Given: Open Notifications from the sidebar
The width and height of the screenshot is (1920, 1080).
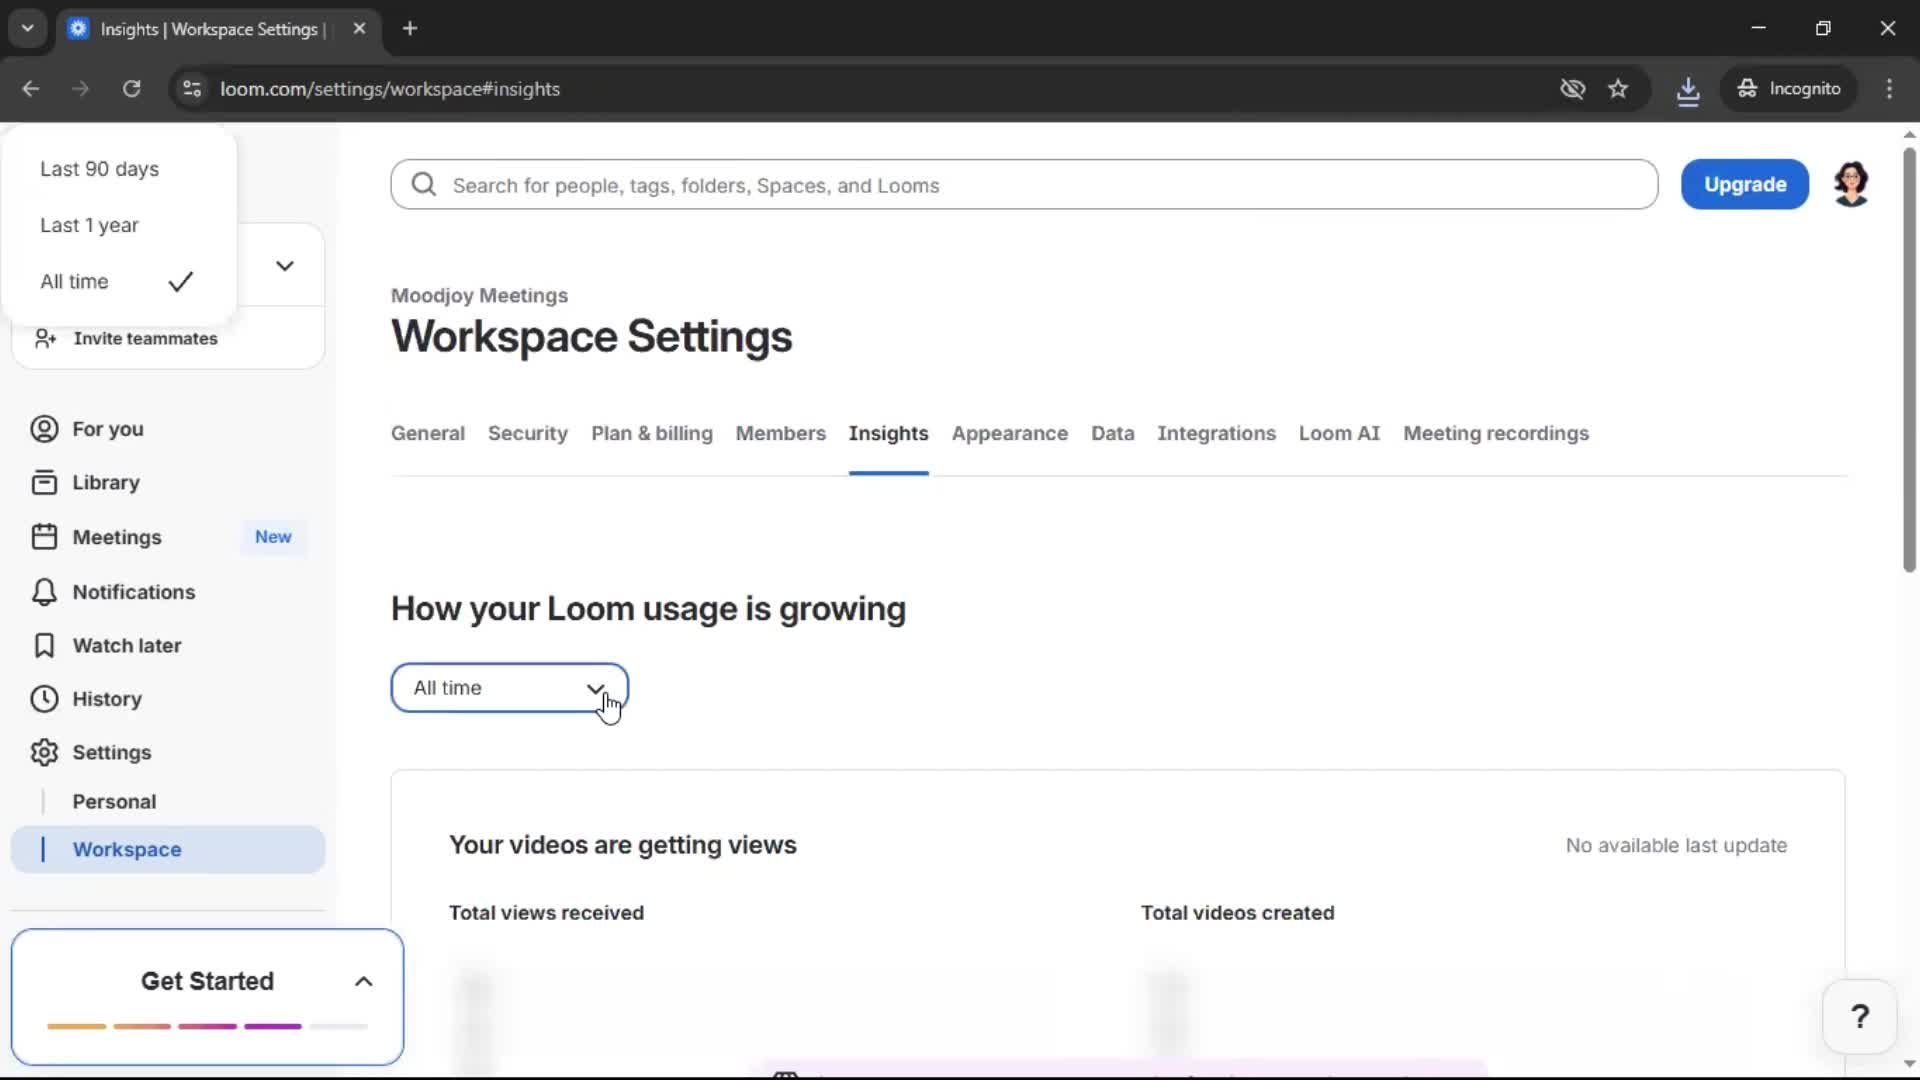Looking at the screenshot, I should (133, 592).
